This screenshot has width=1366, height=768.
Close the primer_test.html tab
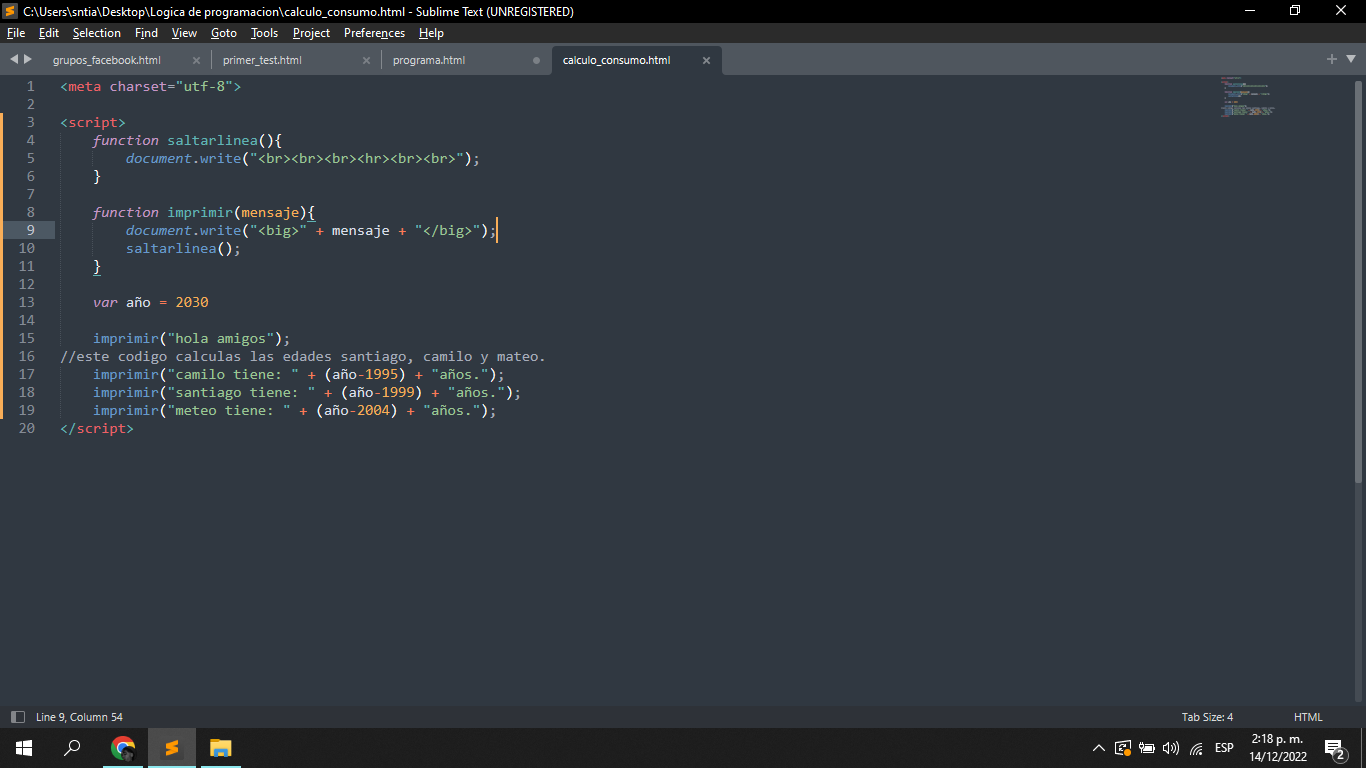click(x=366, y=60)
